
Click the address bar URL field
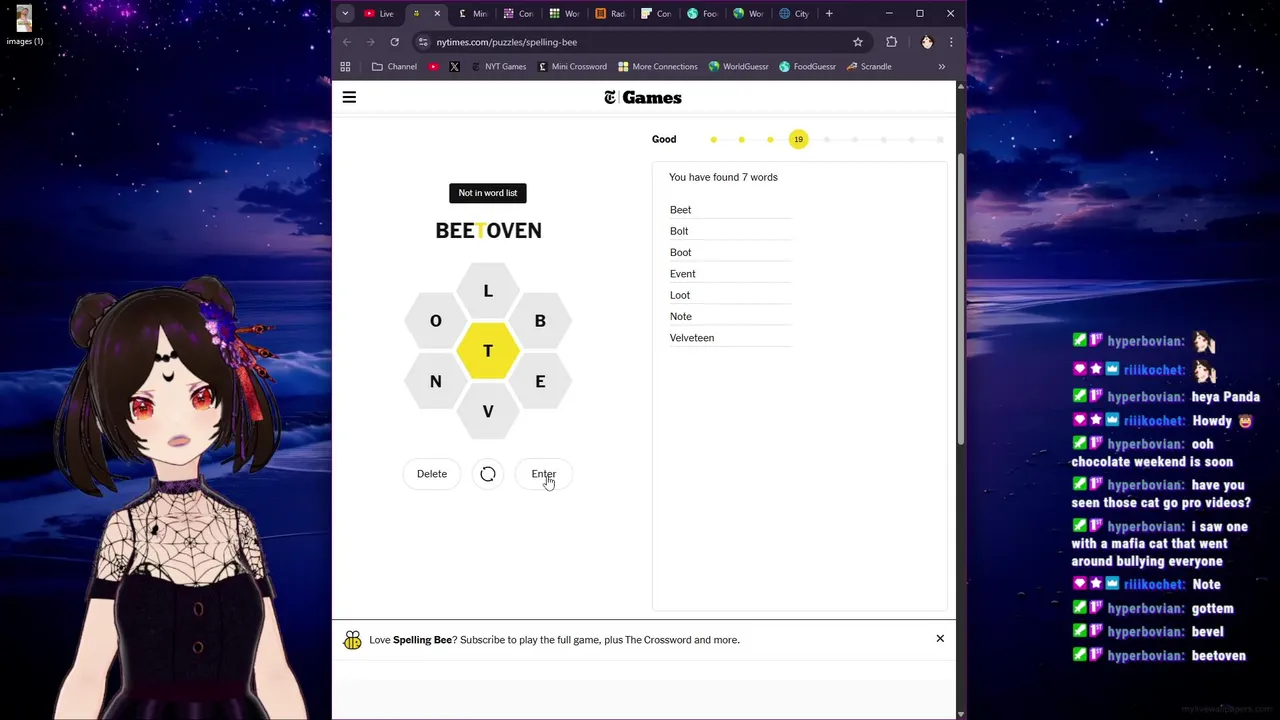640,42
